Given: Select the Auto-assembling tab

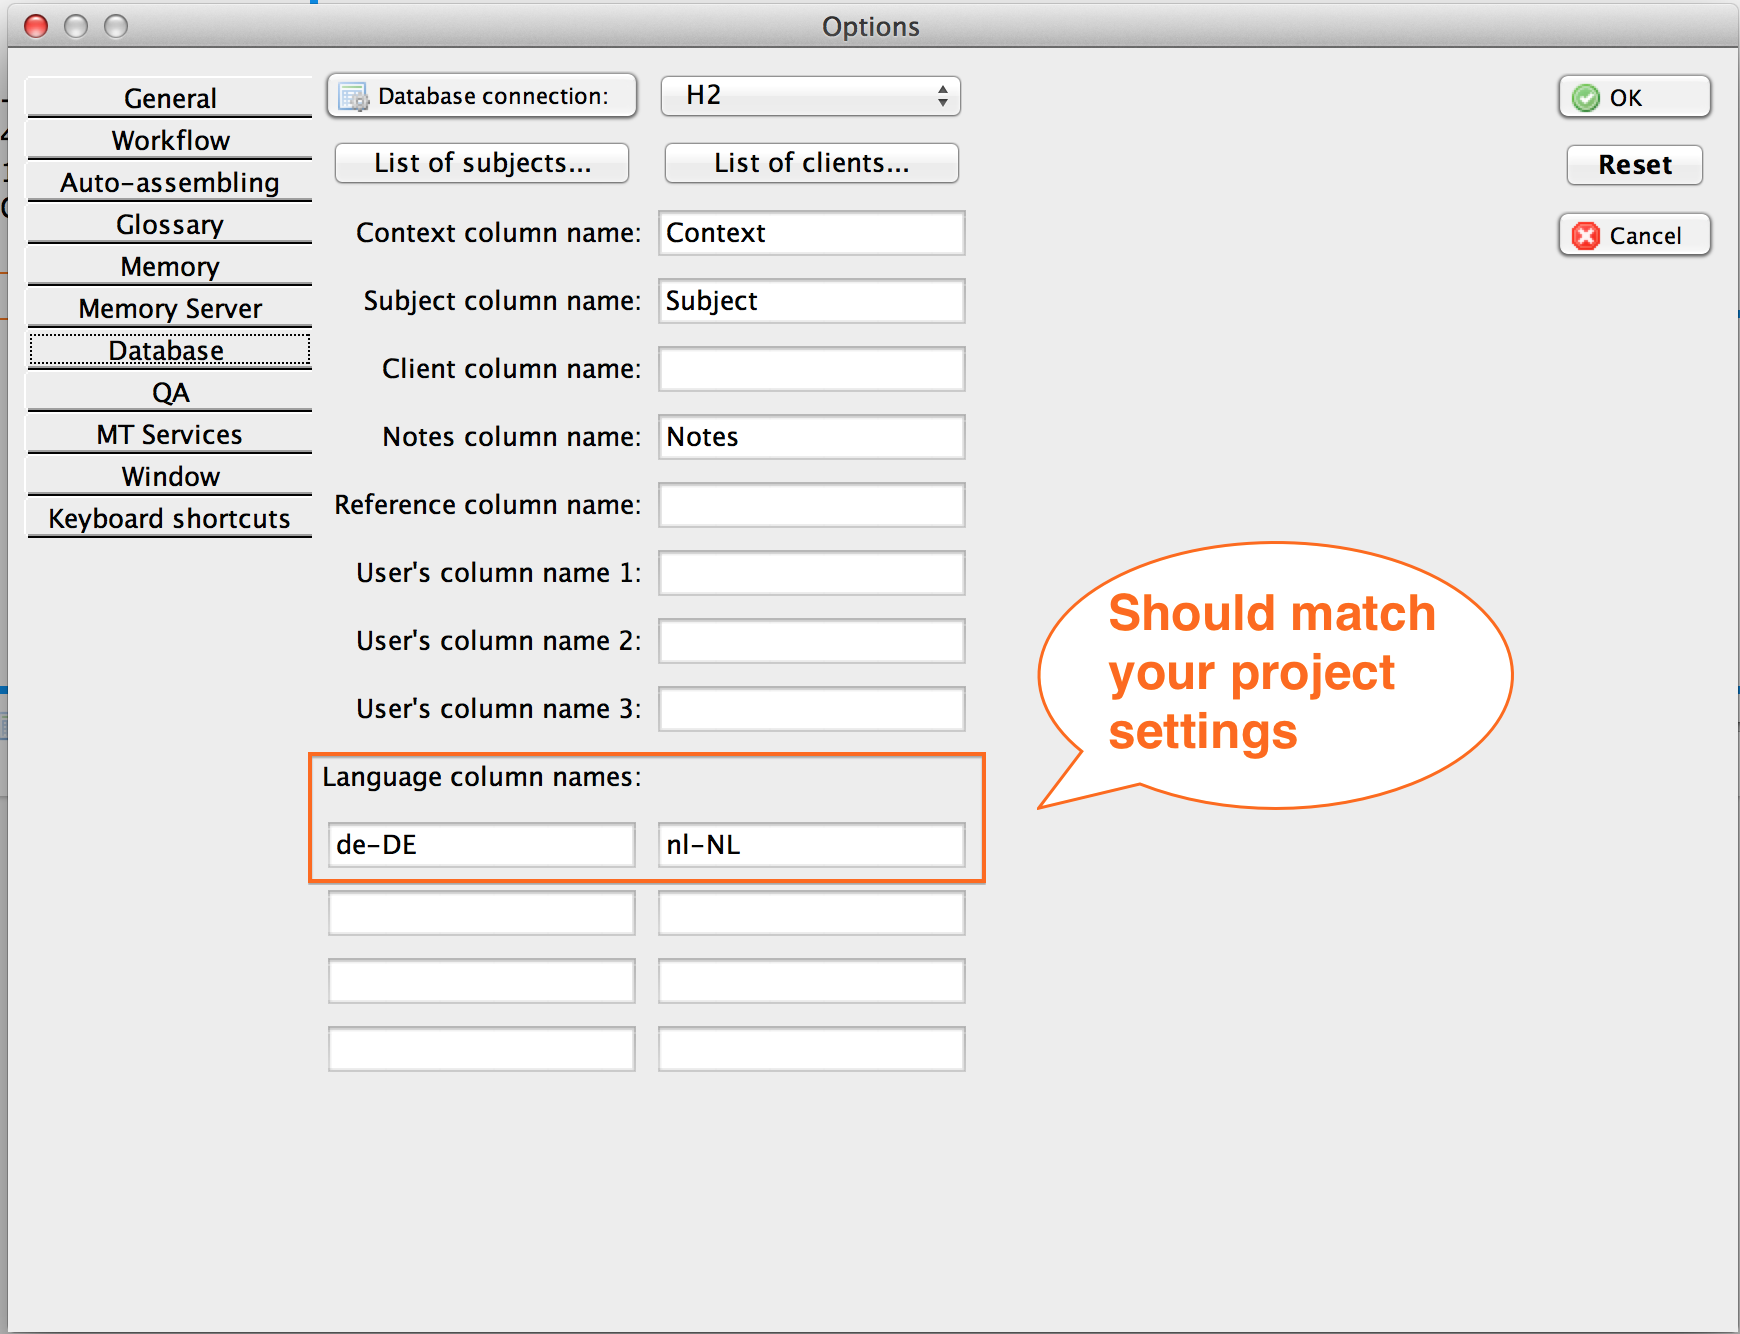Looking at the screenshot, I should tap(170, 182).
